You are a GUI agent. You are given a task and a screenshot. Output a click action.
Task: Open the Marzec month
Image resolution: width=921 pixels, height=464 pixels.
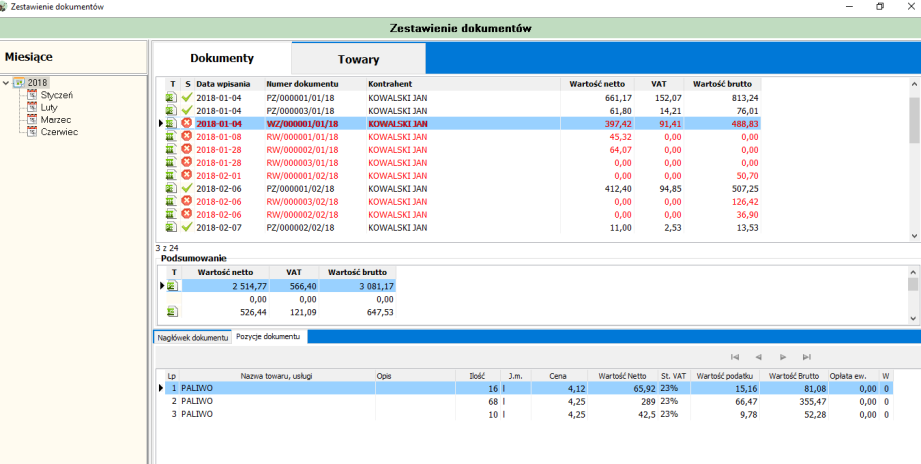(x=56, y=120)
